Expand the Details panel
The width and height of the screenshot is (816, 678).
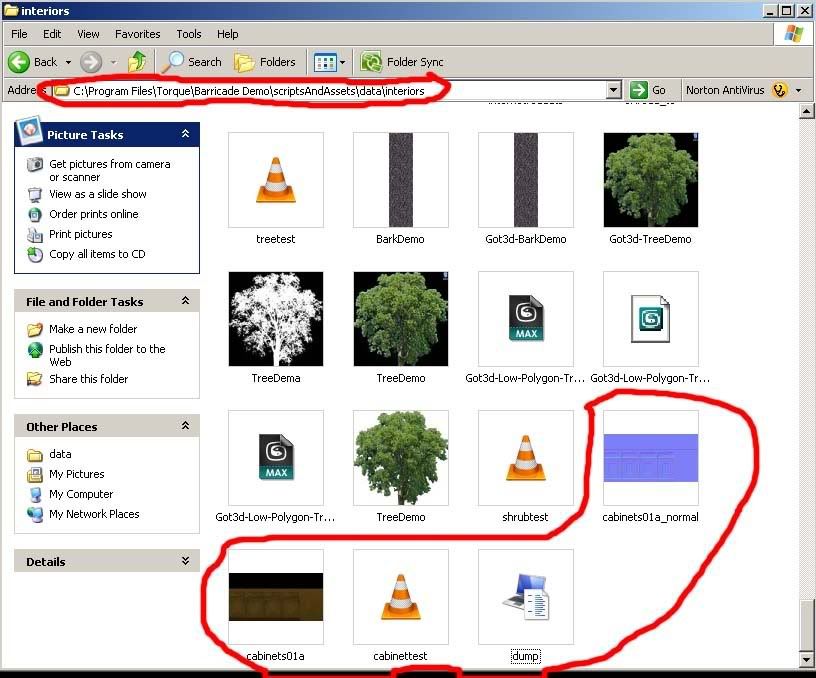[x=185, y=561]
